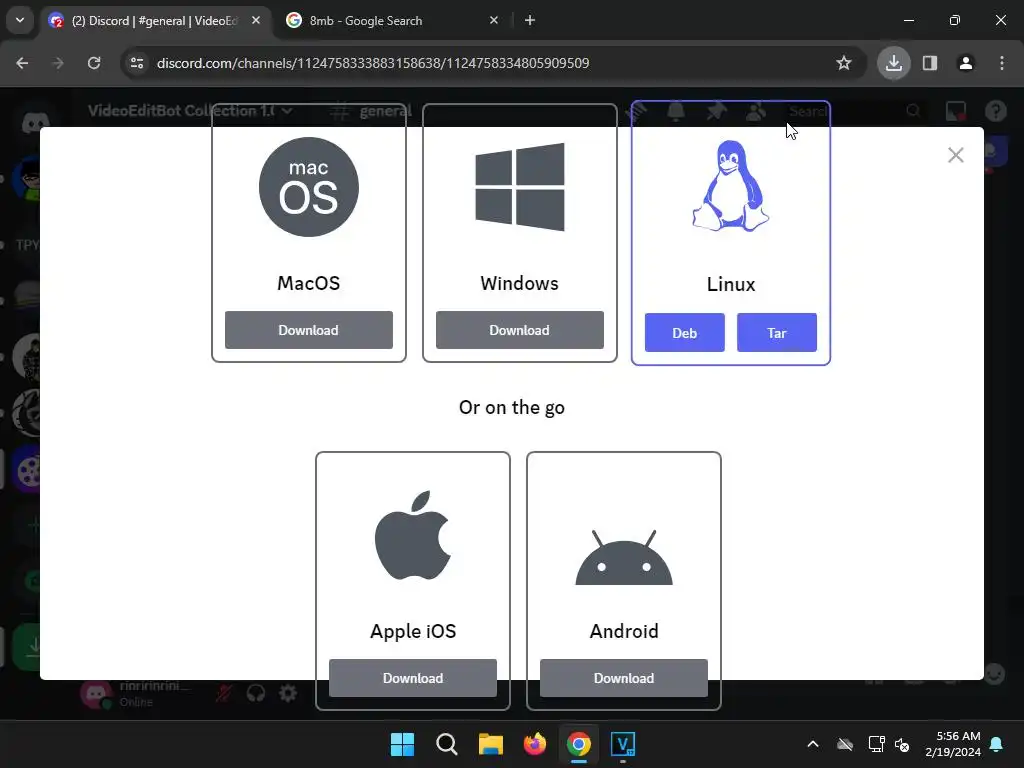This screenshot has width=1024, height=768.
Task: Close the download apps dialog
Action: point(955,155)
